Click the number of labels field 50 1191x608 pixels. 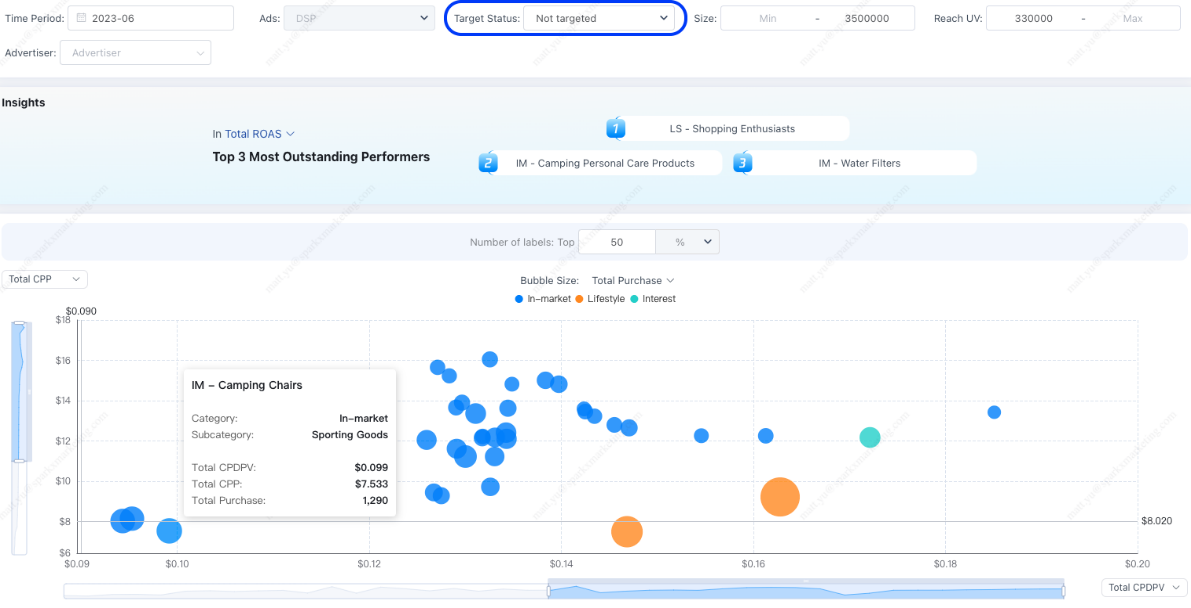pyautogui.click(x=617, y=242)
